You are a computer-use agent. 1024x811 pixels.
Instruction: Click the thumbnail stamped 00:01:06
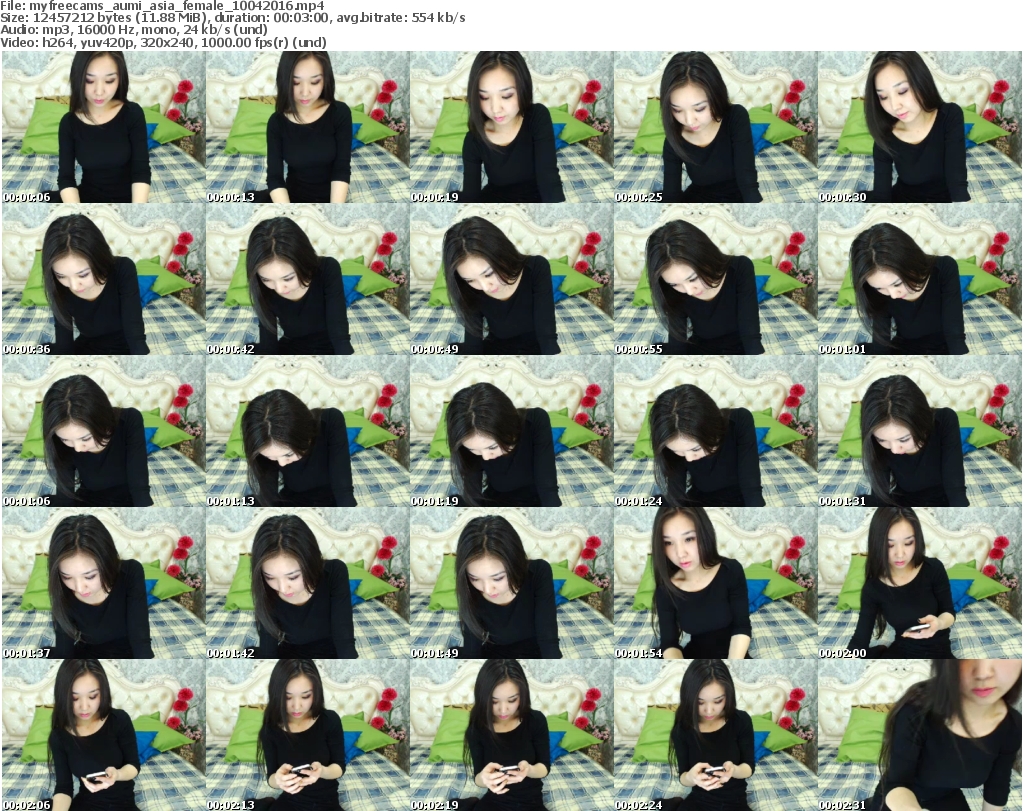104,431
